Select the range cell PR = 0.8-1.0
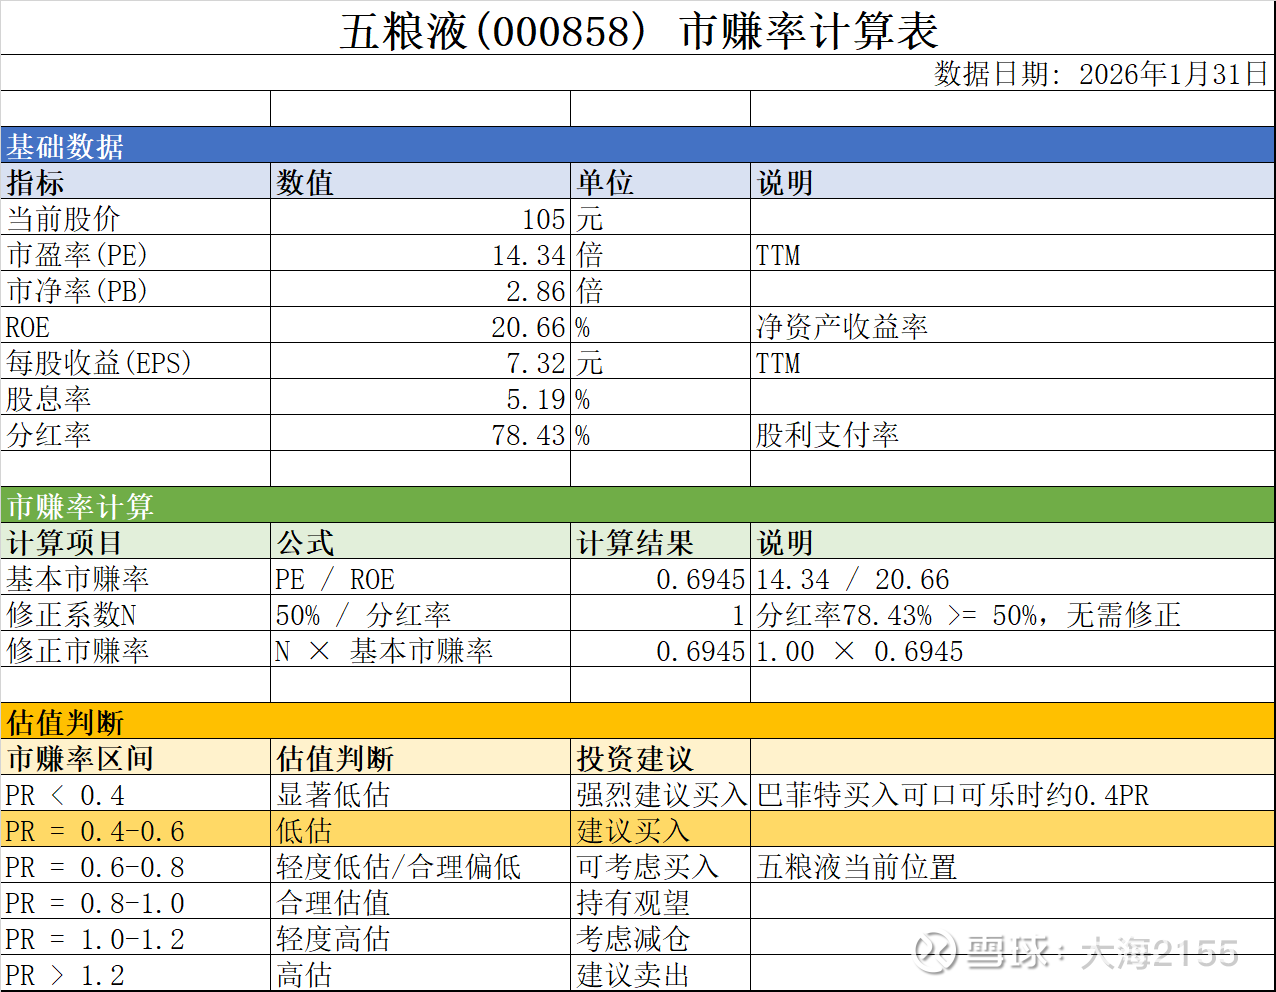This screenshot has height=992, width=1276. (x=135, y=901)
